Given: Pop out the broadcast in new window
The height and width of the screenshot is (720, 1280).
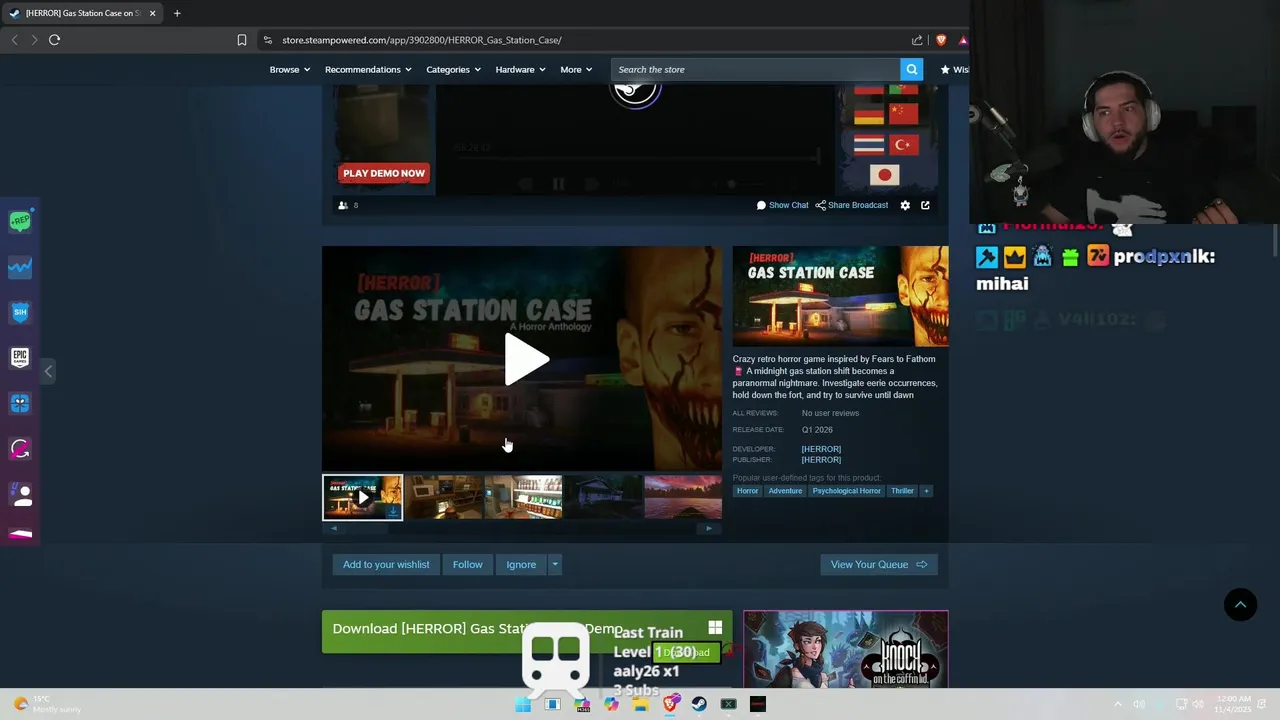Looking at the screenshot, I should (x=925, y=205).
